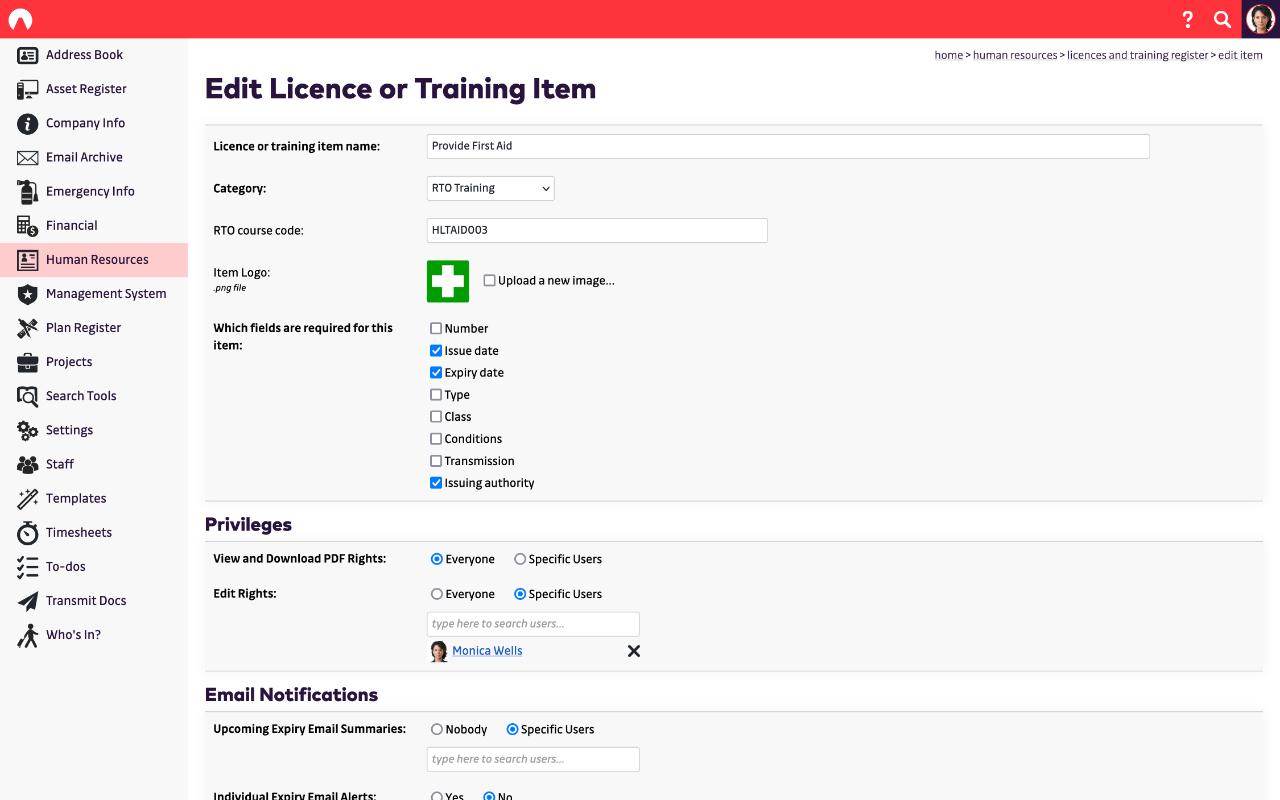
Task: Go to Timesheets in the sidebar
Action: click(x=94, y=533)
